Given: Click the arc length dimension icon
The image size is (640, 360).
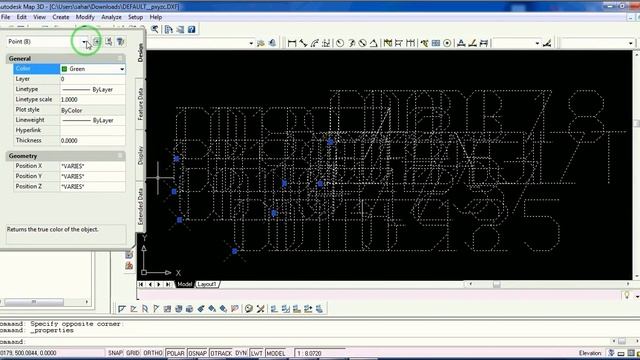Looking at the screenshot, I should 315,43.
